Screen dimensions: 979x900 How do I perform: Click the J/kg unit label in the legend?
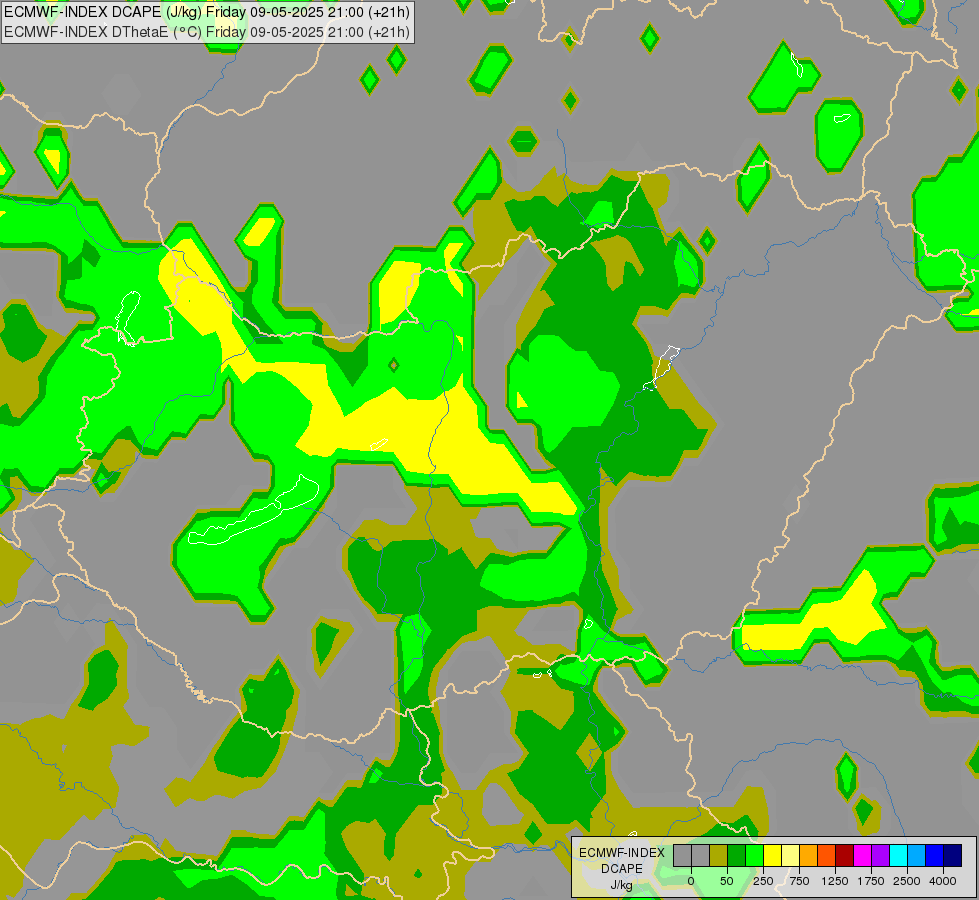pyautogui.click(x=621, y=885)
